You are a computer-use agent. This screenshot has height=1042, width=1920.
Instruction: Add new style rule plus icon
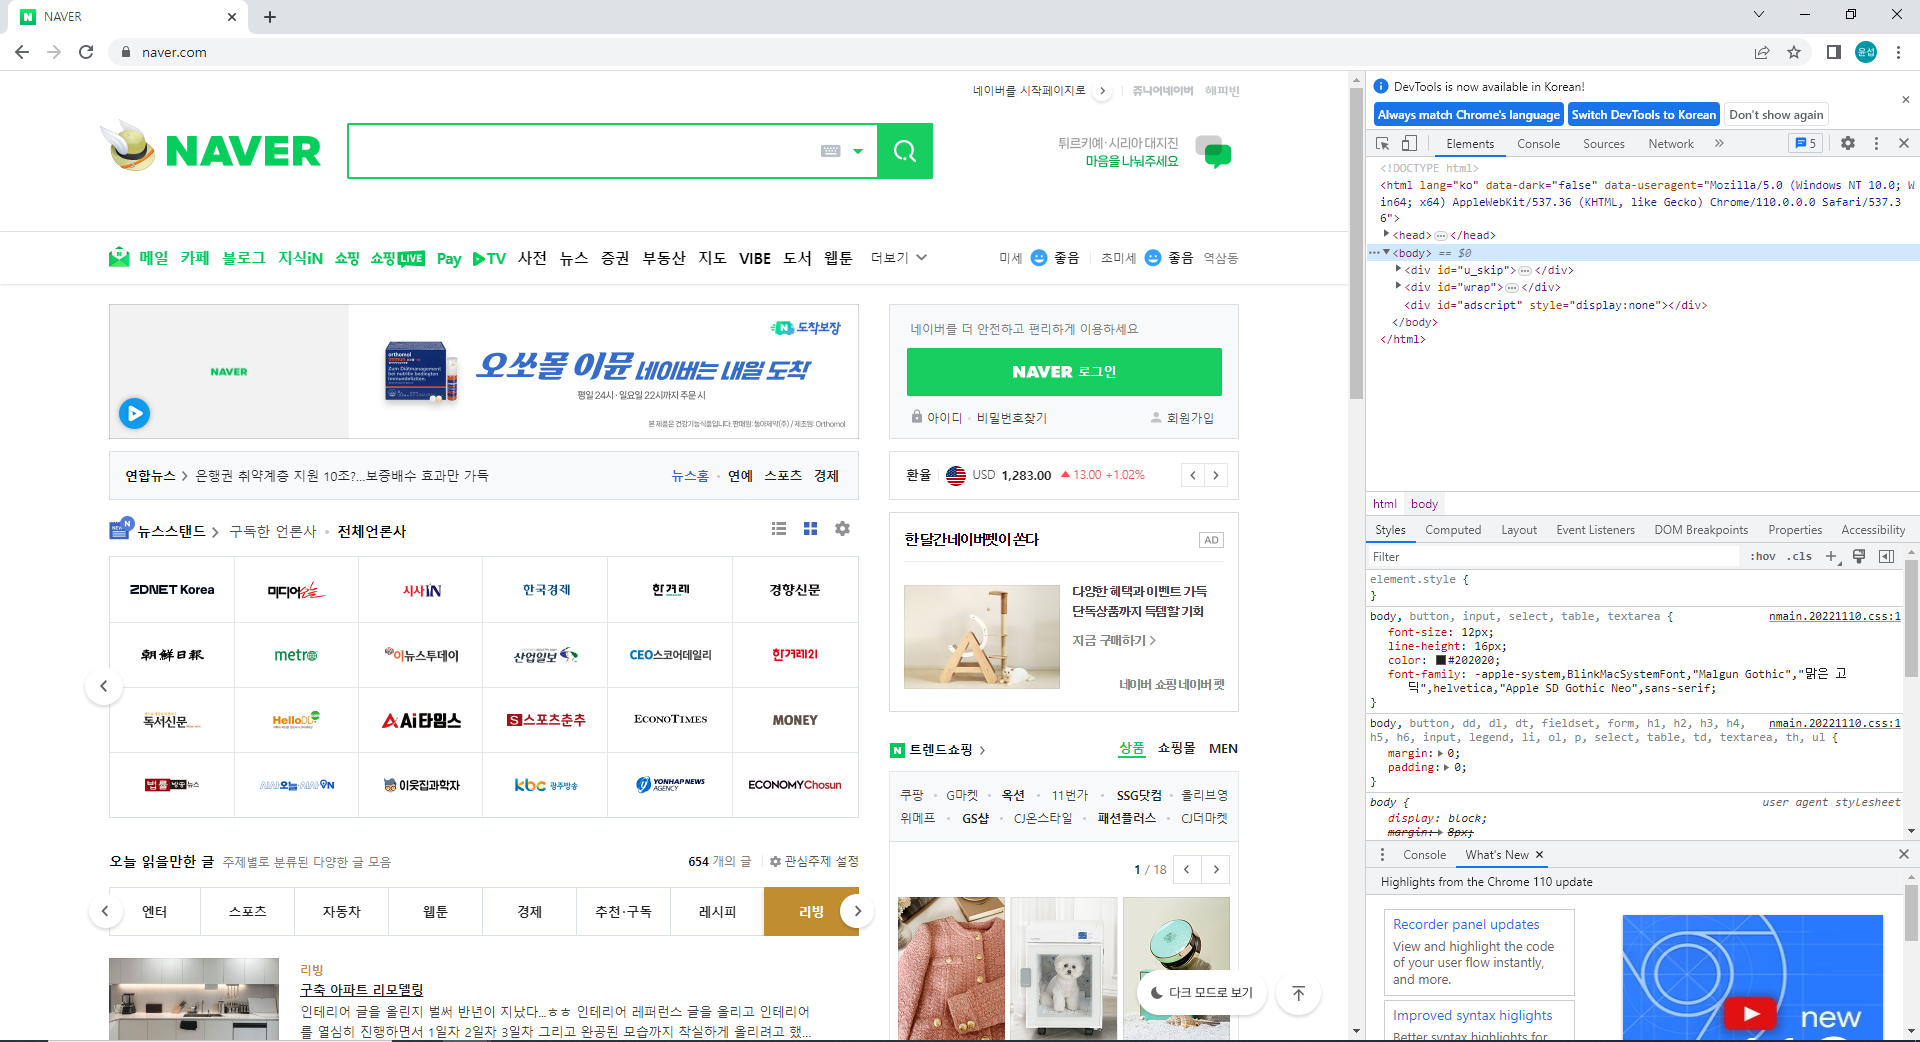click(x=1831, y=556)
